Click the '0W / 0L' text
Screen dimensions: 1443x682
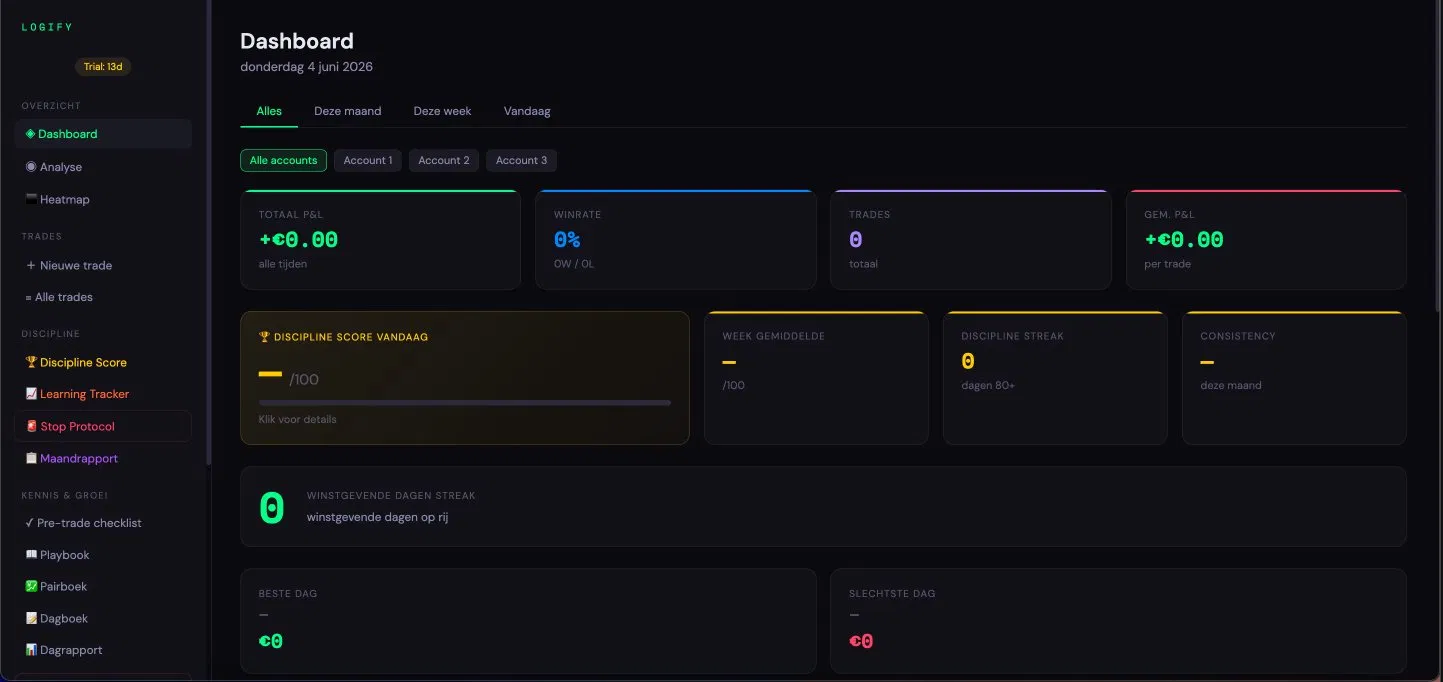pos(574,264)
